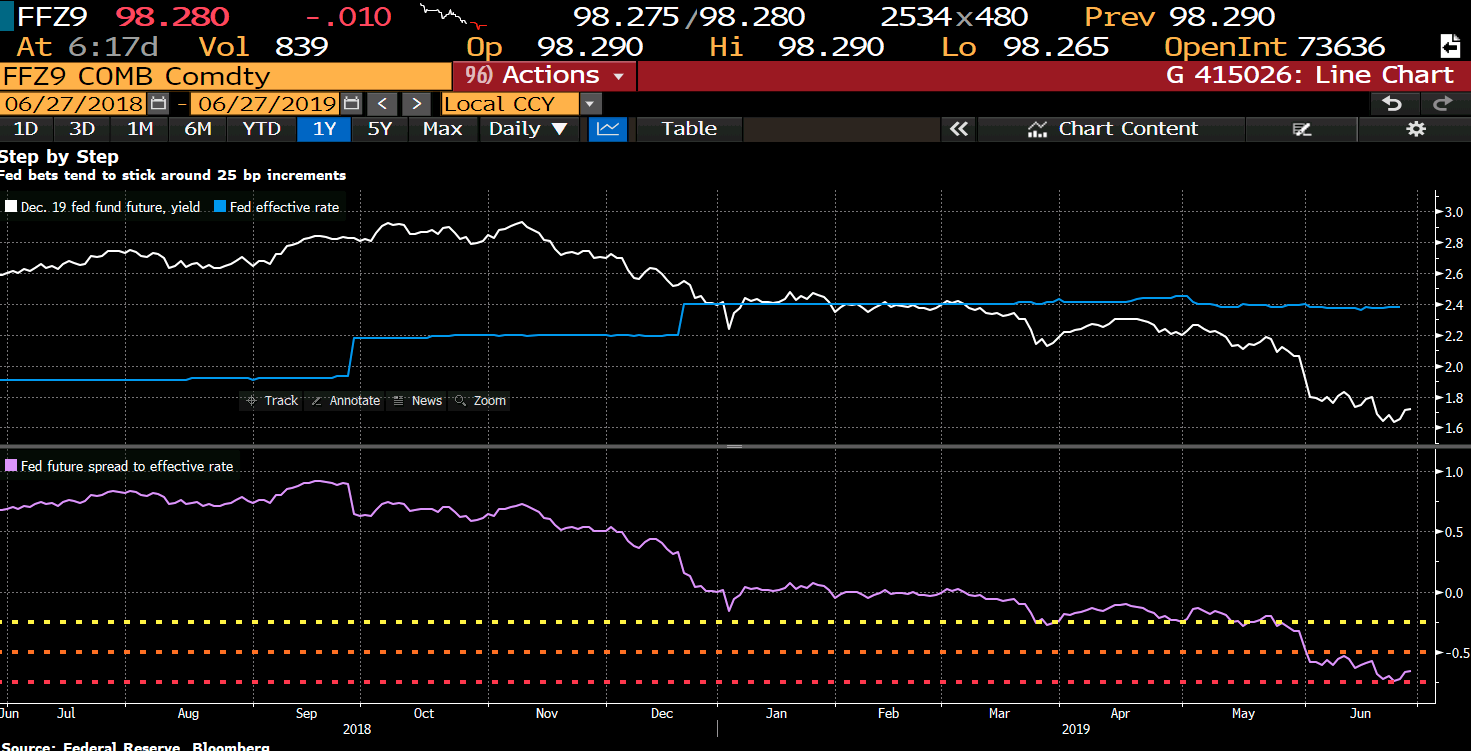1471x751 pixels.
Task: Click the FFZ9 COMB Comdty security field
Action: click(225, 76)
